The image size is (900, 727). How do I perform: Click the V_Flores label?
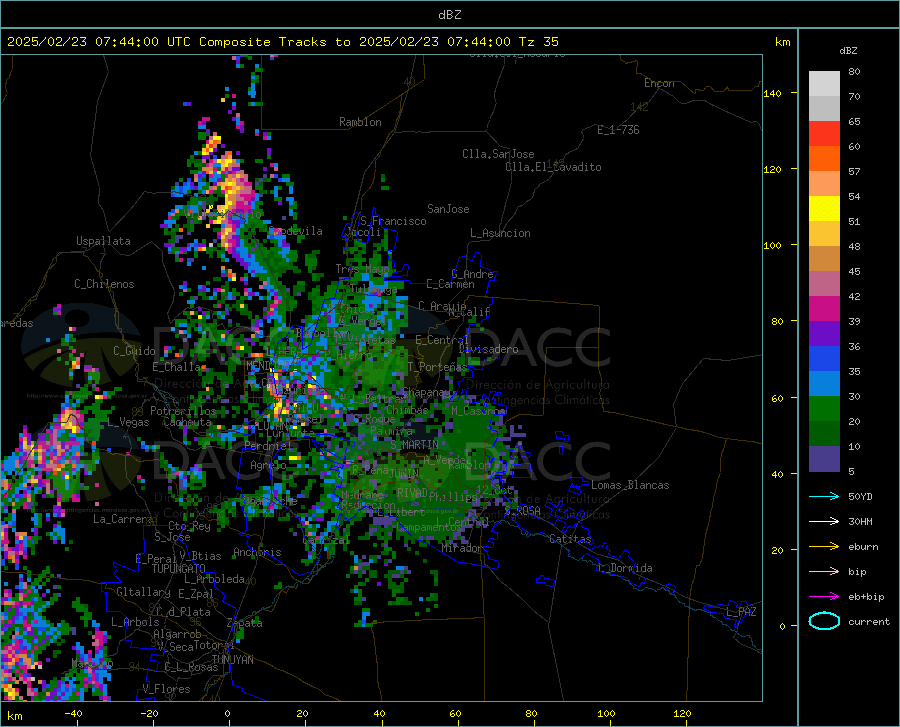166,689
